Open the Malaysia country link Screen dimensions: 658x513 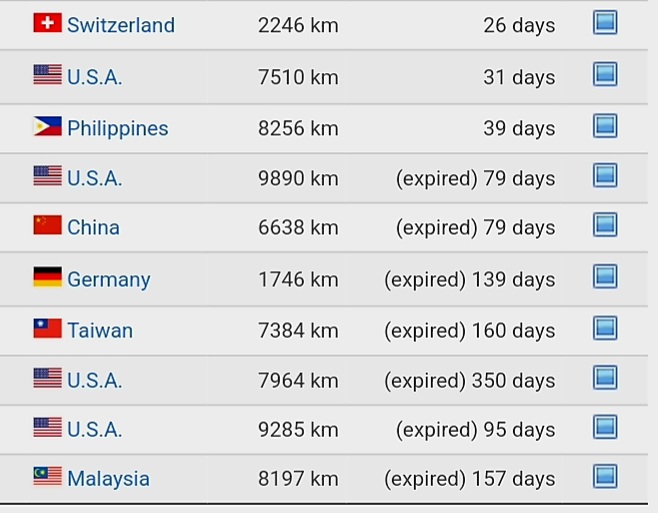tap(108, 479)
